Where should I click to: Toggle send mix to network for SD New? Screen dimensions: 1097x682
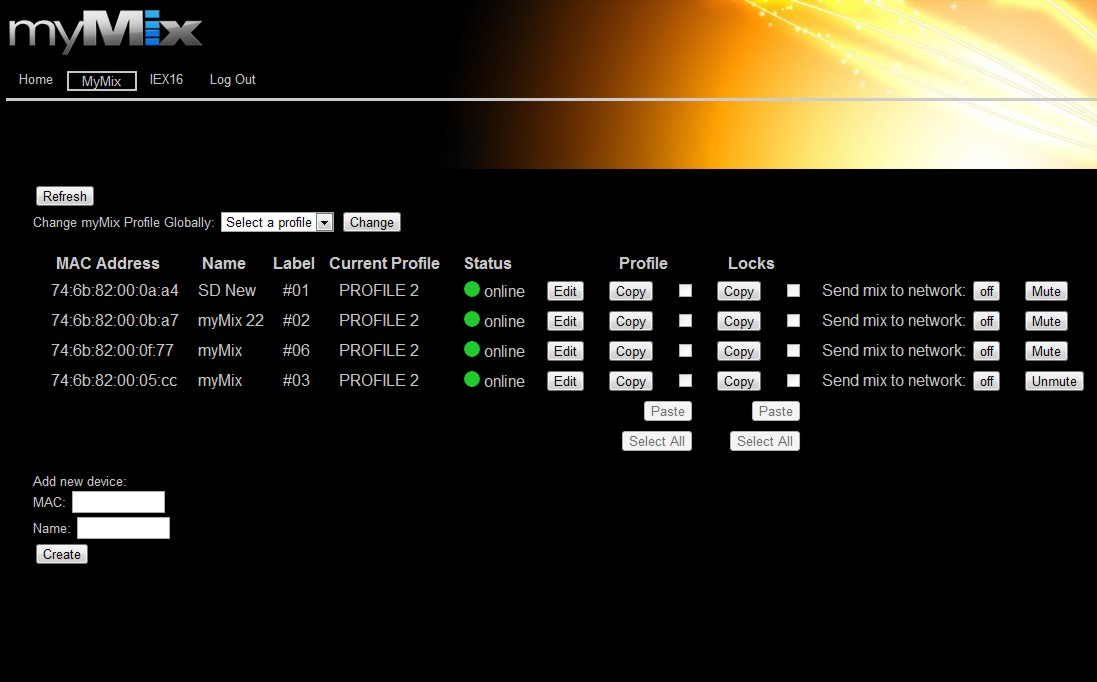986,291
